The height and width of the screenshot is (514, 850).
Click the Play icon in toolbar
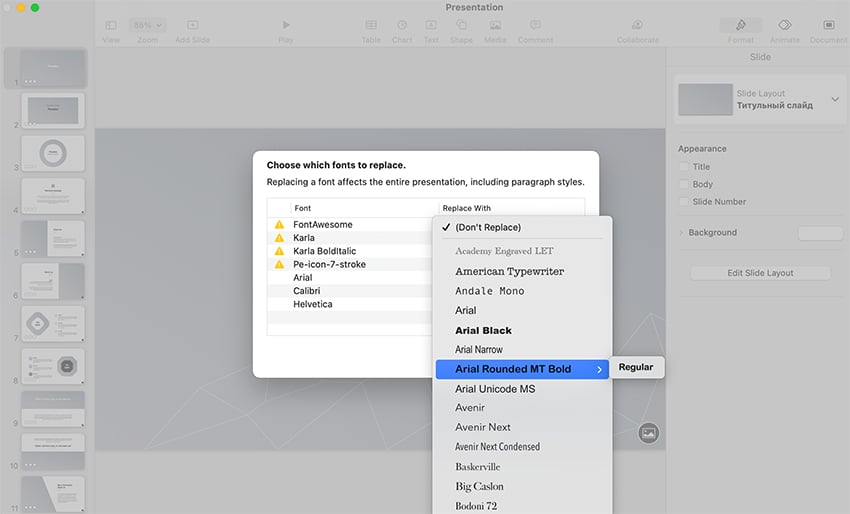(x=286, y=25)
